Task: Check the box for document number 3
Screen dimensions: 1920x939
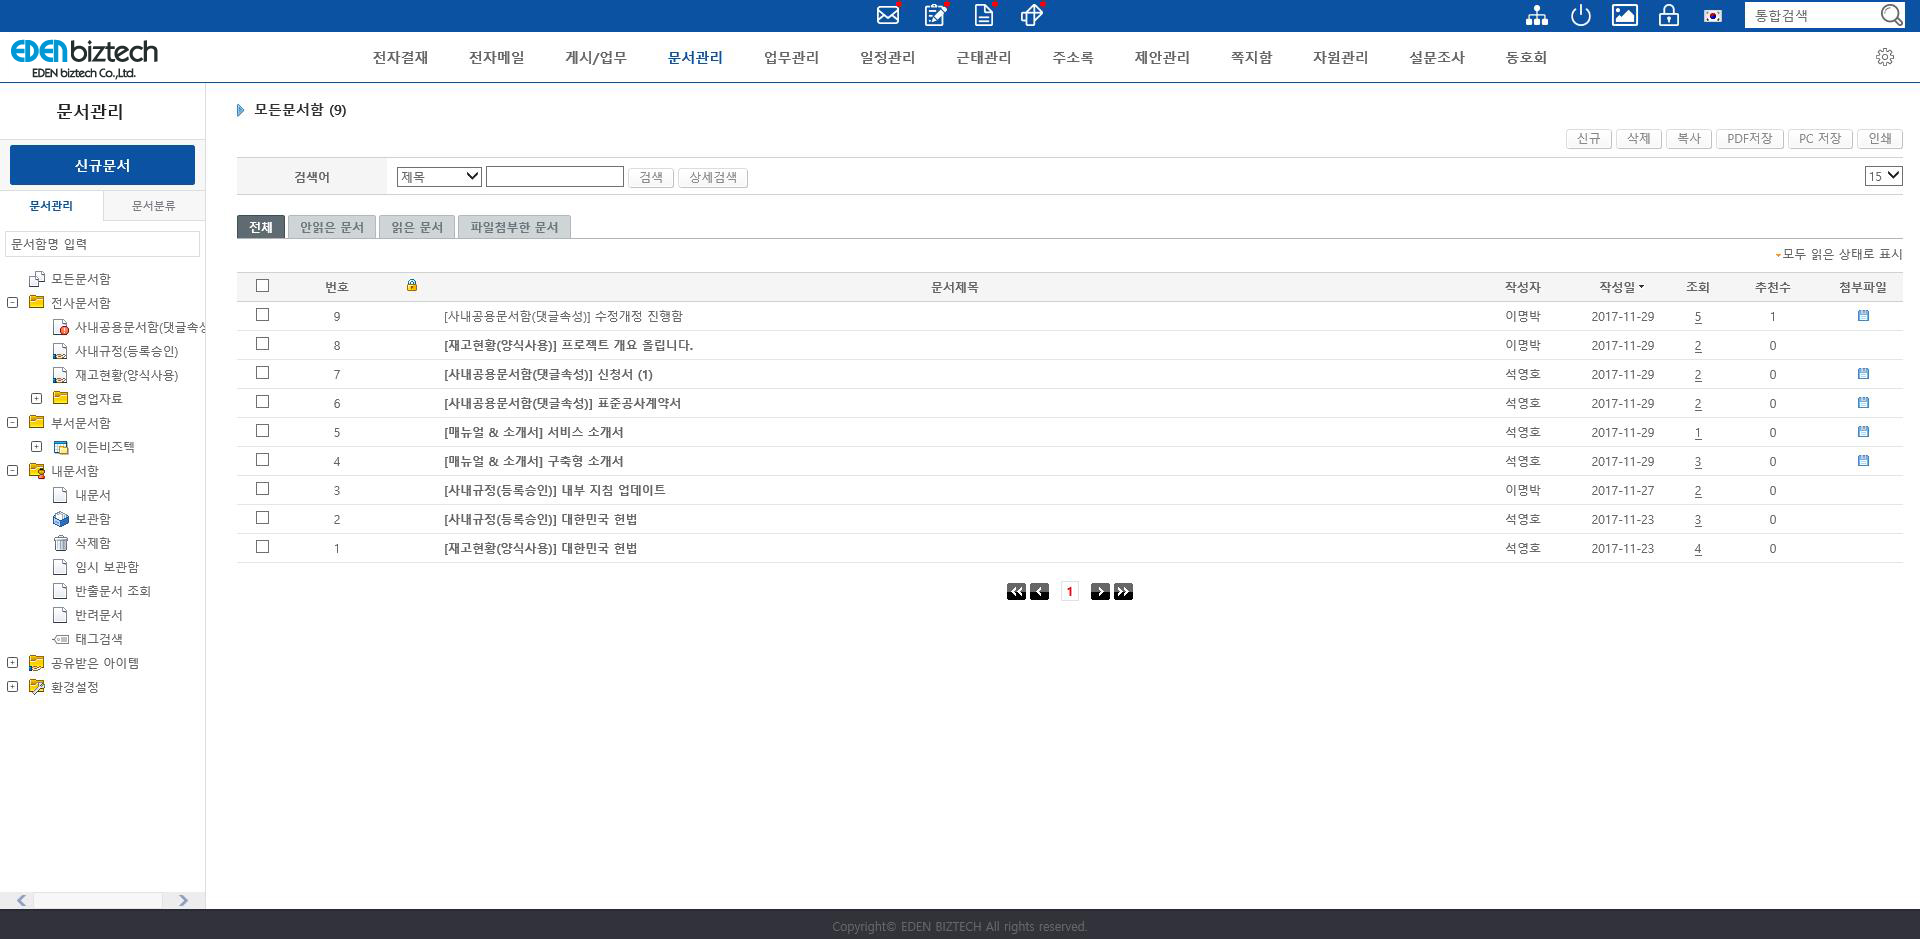Action: (262, 489)
